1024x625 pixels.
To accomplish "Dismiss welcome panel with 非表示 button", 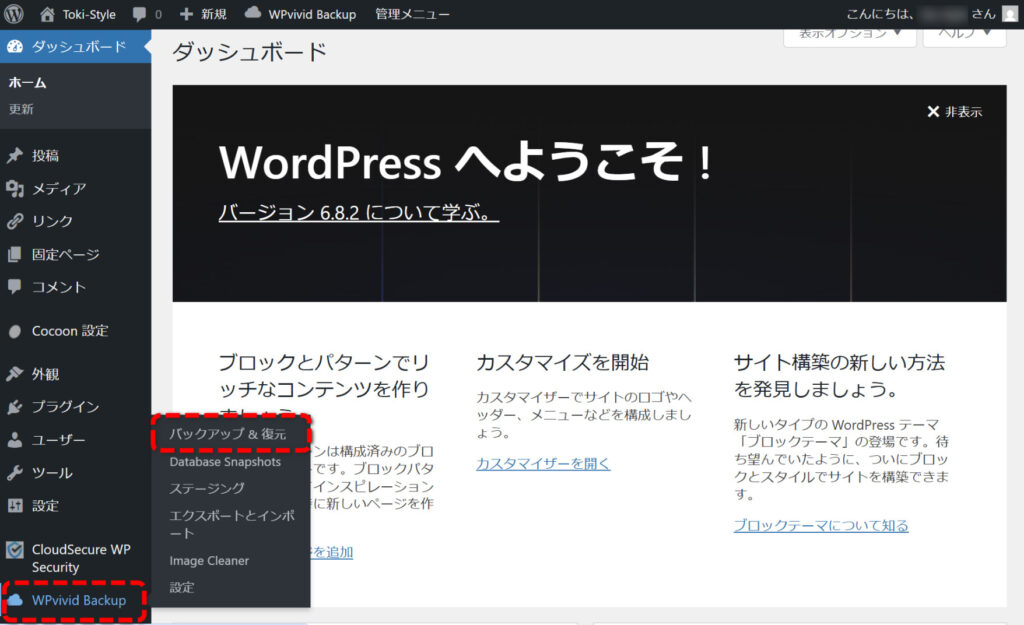I will [954, 112].
